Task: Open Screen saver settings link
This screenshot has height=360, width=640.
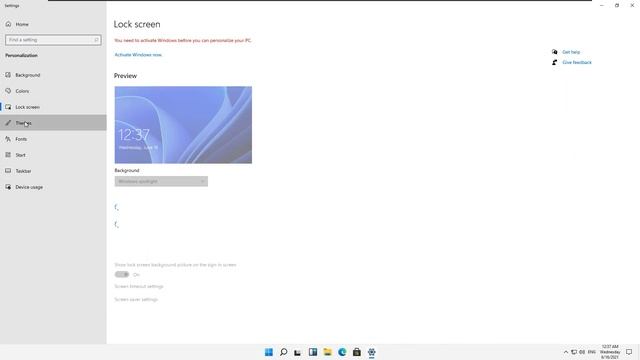Action: pyautogui.click(x=136, y=300)
